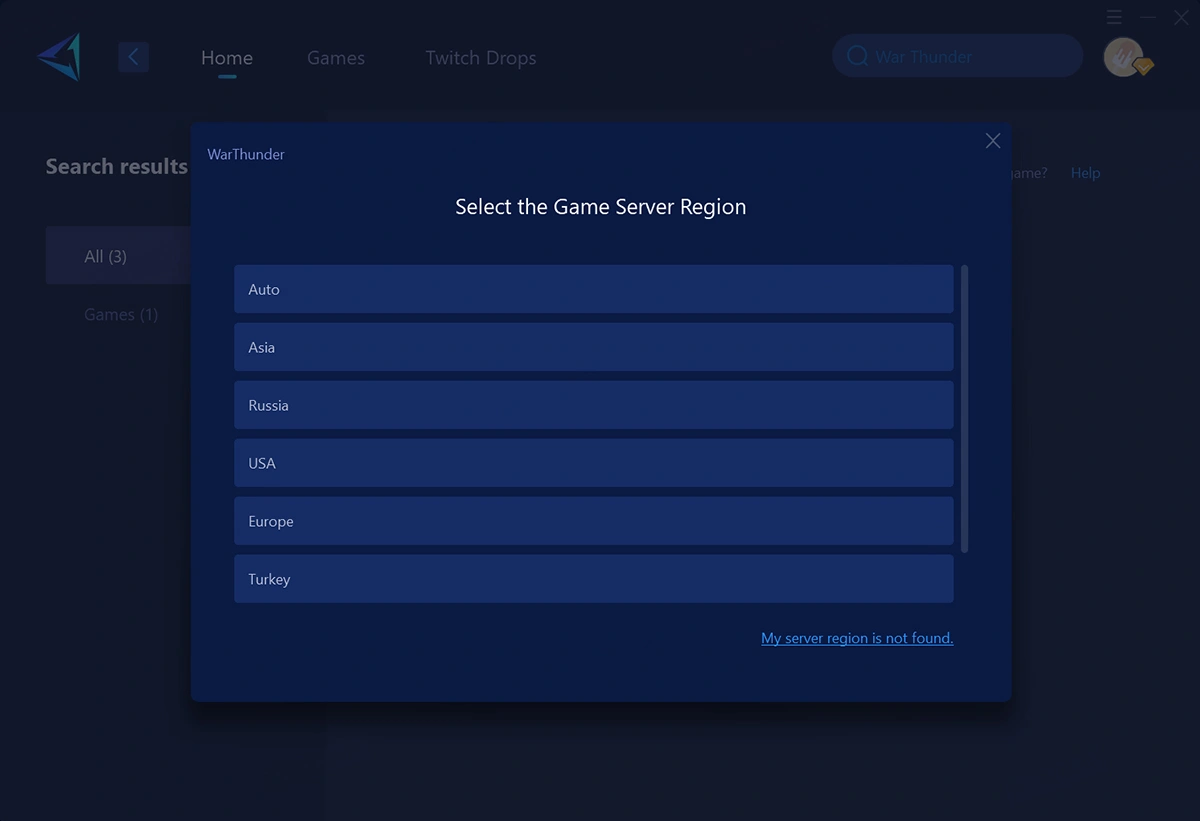Choose the Europe server region
The width and height of the screenshot is (1200, 821).
coord(593,521)
